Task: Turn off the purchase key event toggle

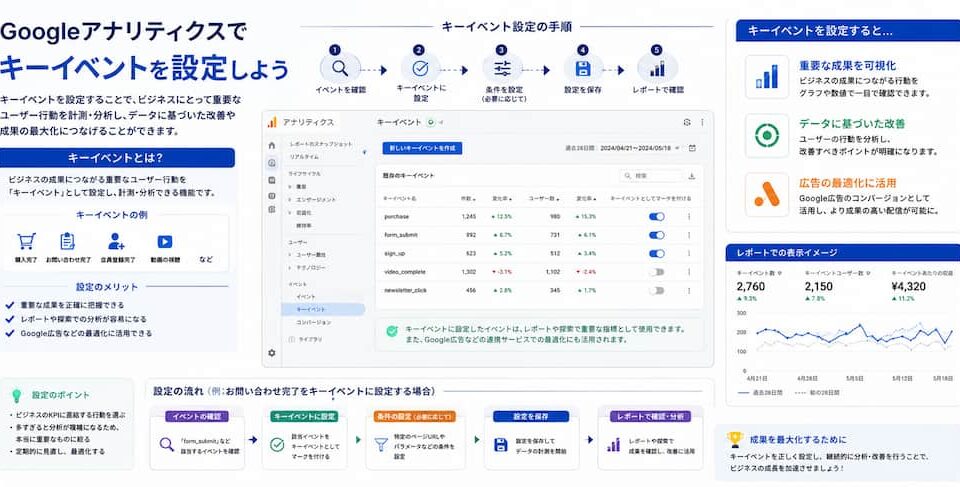Action: (x=656, y=217)
